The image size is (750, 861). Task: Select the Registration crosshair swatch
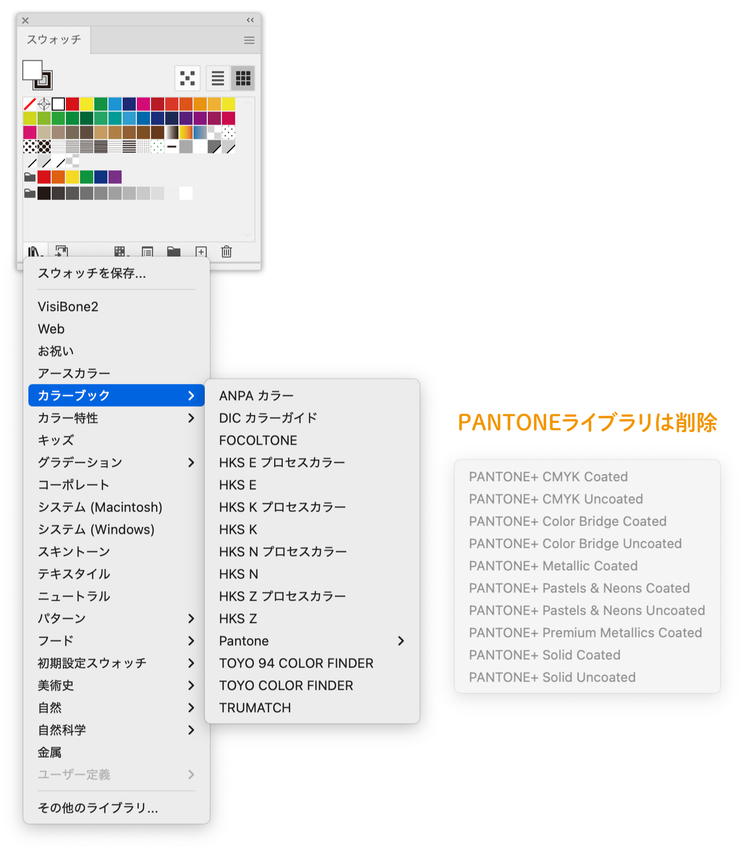tap(44, 104)
